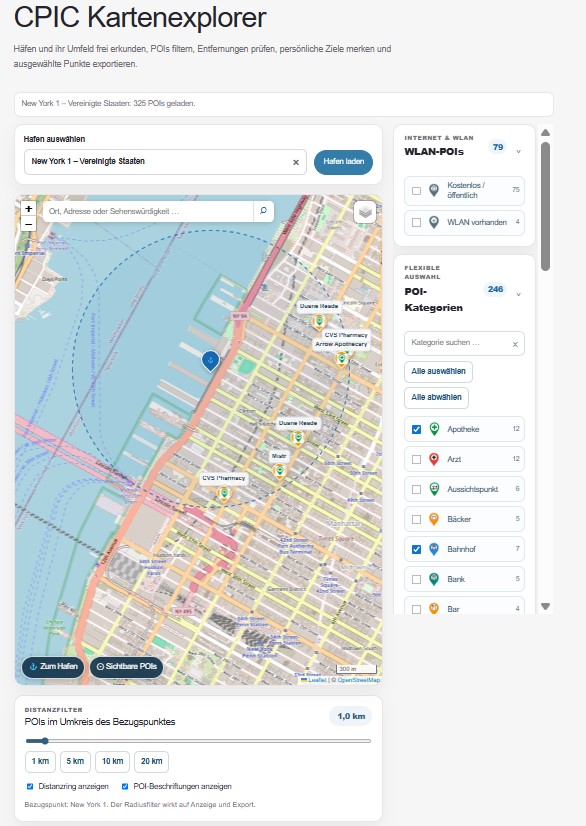Screen dimensions: 586x826
Task: Click the sidebar scrollbar up arrow
Action: coord(545,132)
